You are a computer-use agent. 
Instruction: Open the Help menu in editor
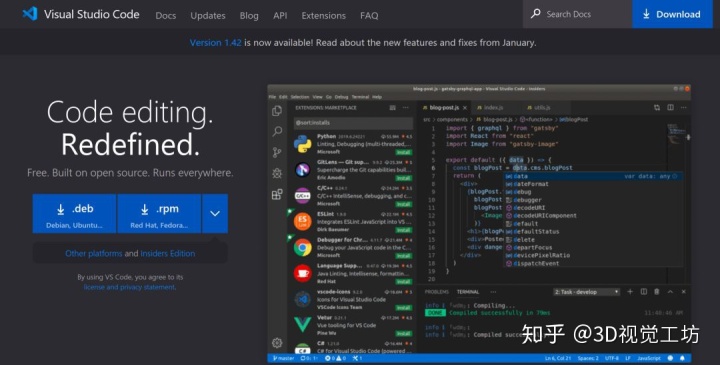click(x=377, y=97)
